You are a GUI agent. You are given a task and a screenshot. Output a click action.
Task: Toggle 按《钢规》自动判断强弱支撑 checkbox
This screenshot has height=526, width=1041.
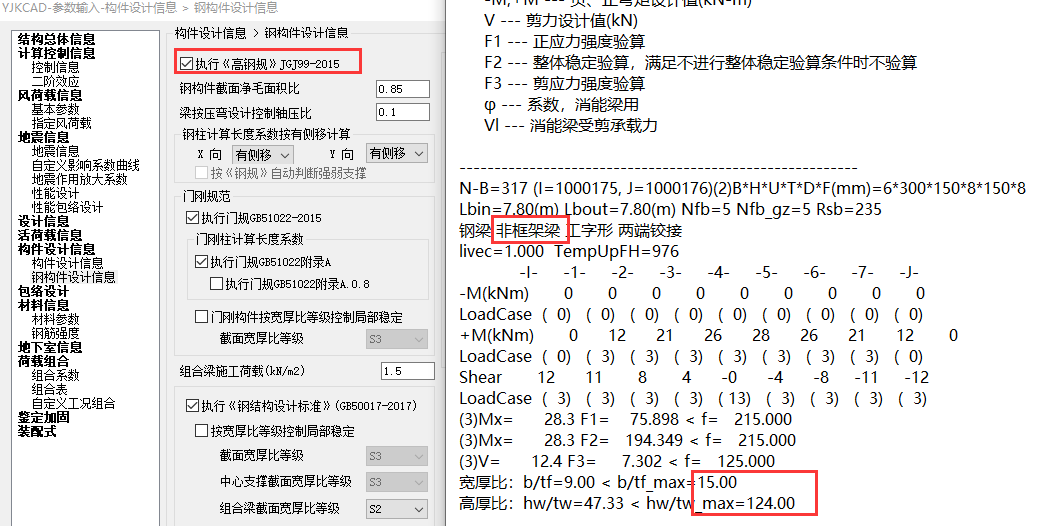pos(201,173)
